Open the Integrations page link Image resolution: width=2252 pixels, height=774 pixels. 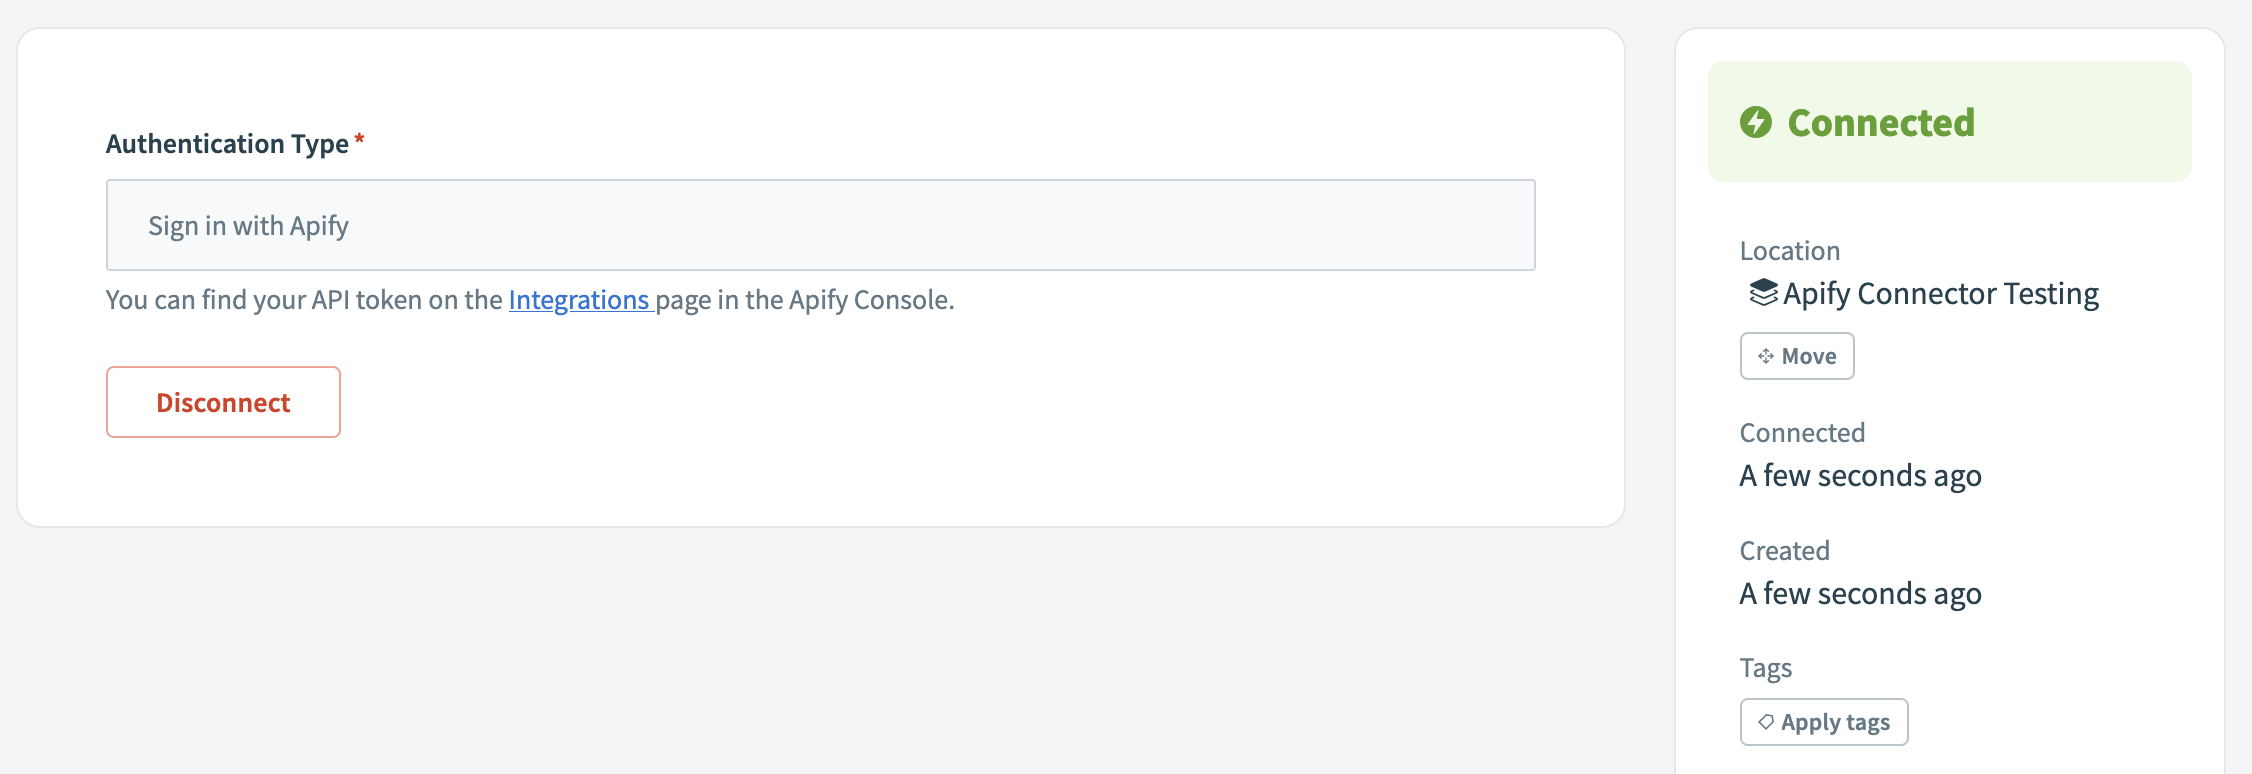tap(579, 299)
